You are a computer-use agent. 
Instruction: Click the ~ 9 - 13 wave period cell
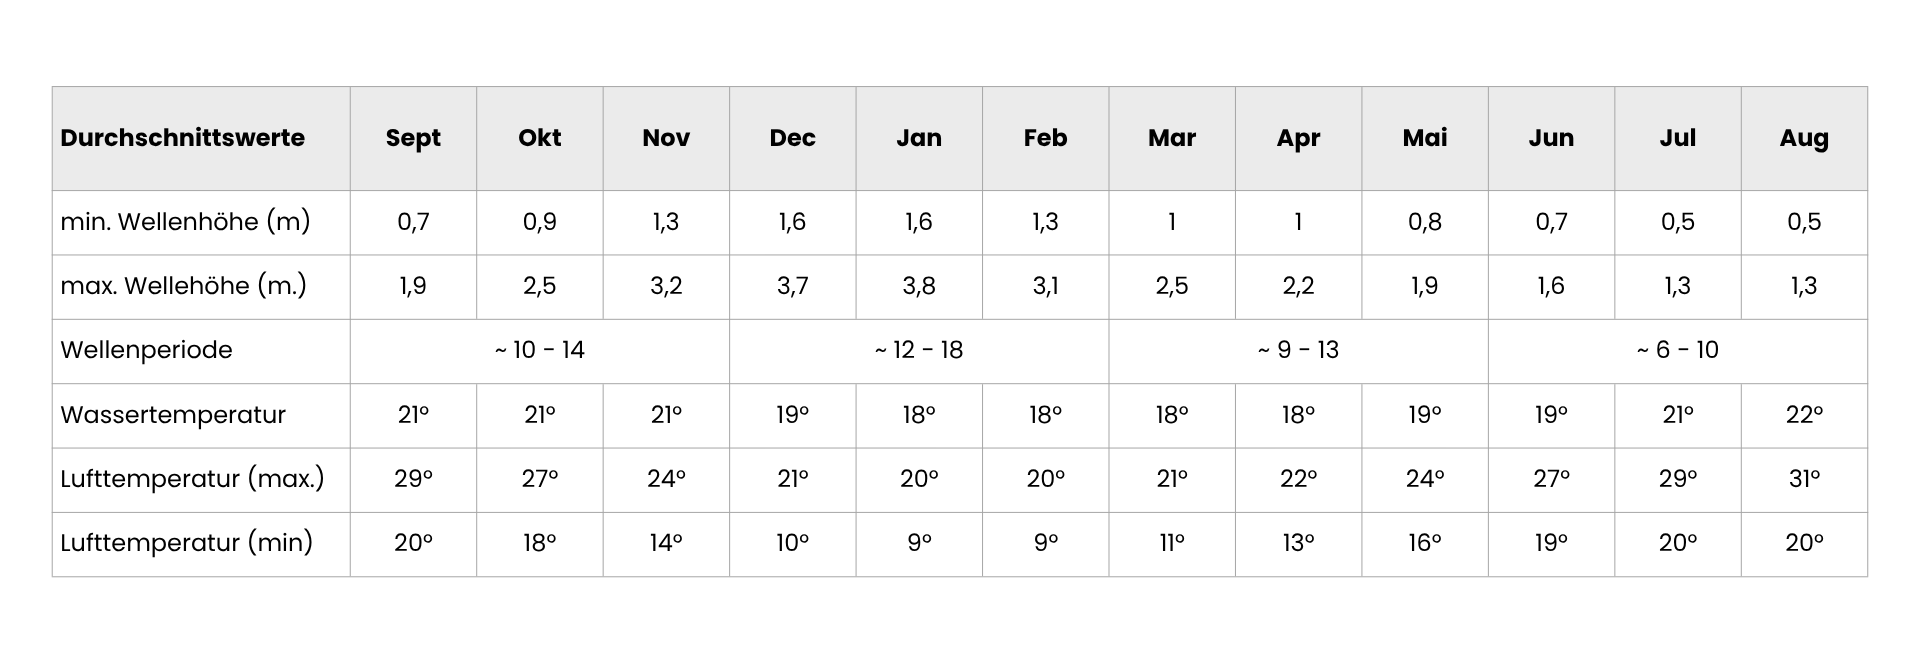point(1298,351)
